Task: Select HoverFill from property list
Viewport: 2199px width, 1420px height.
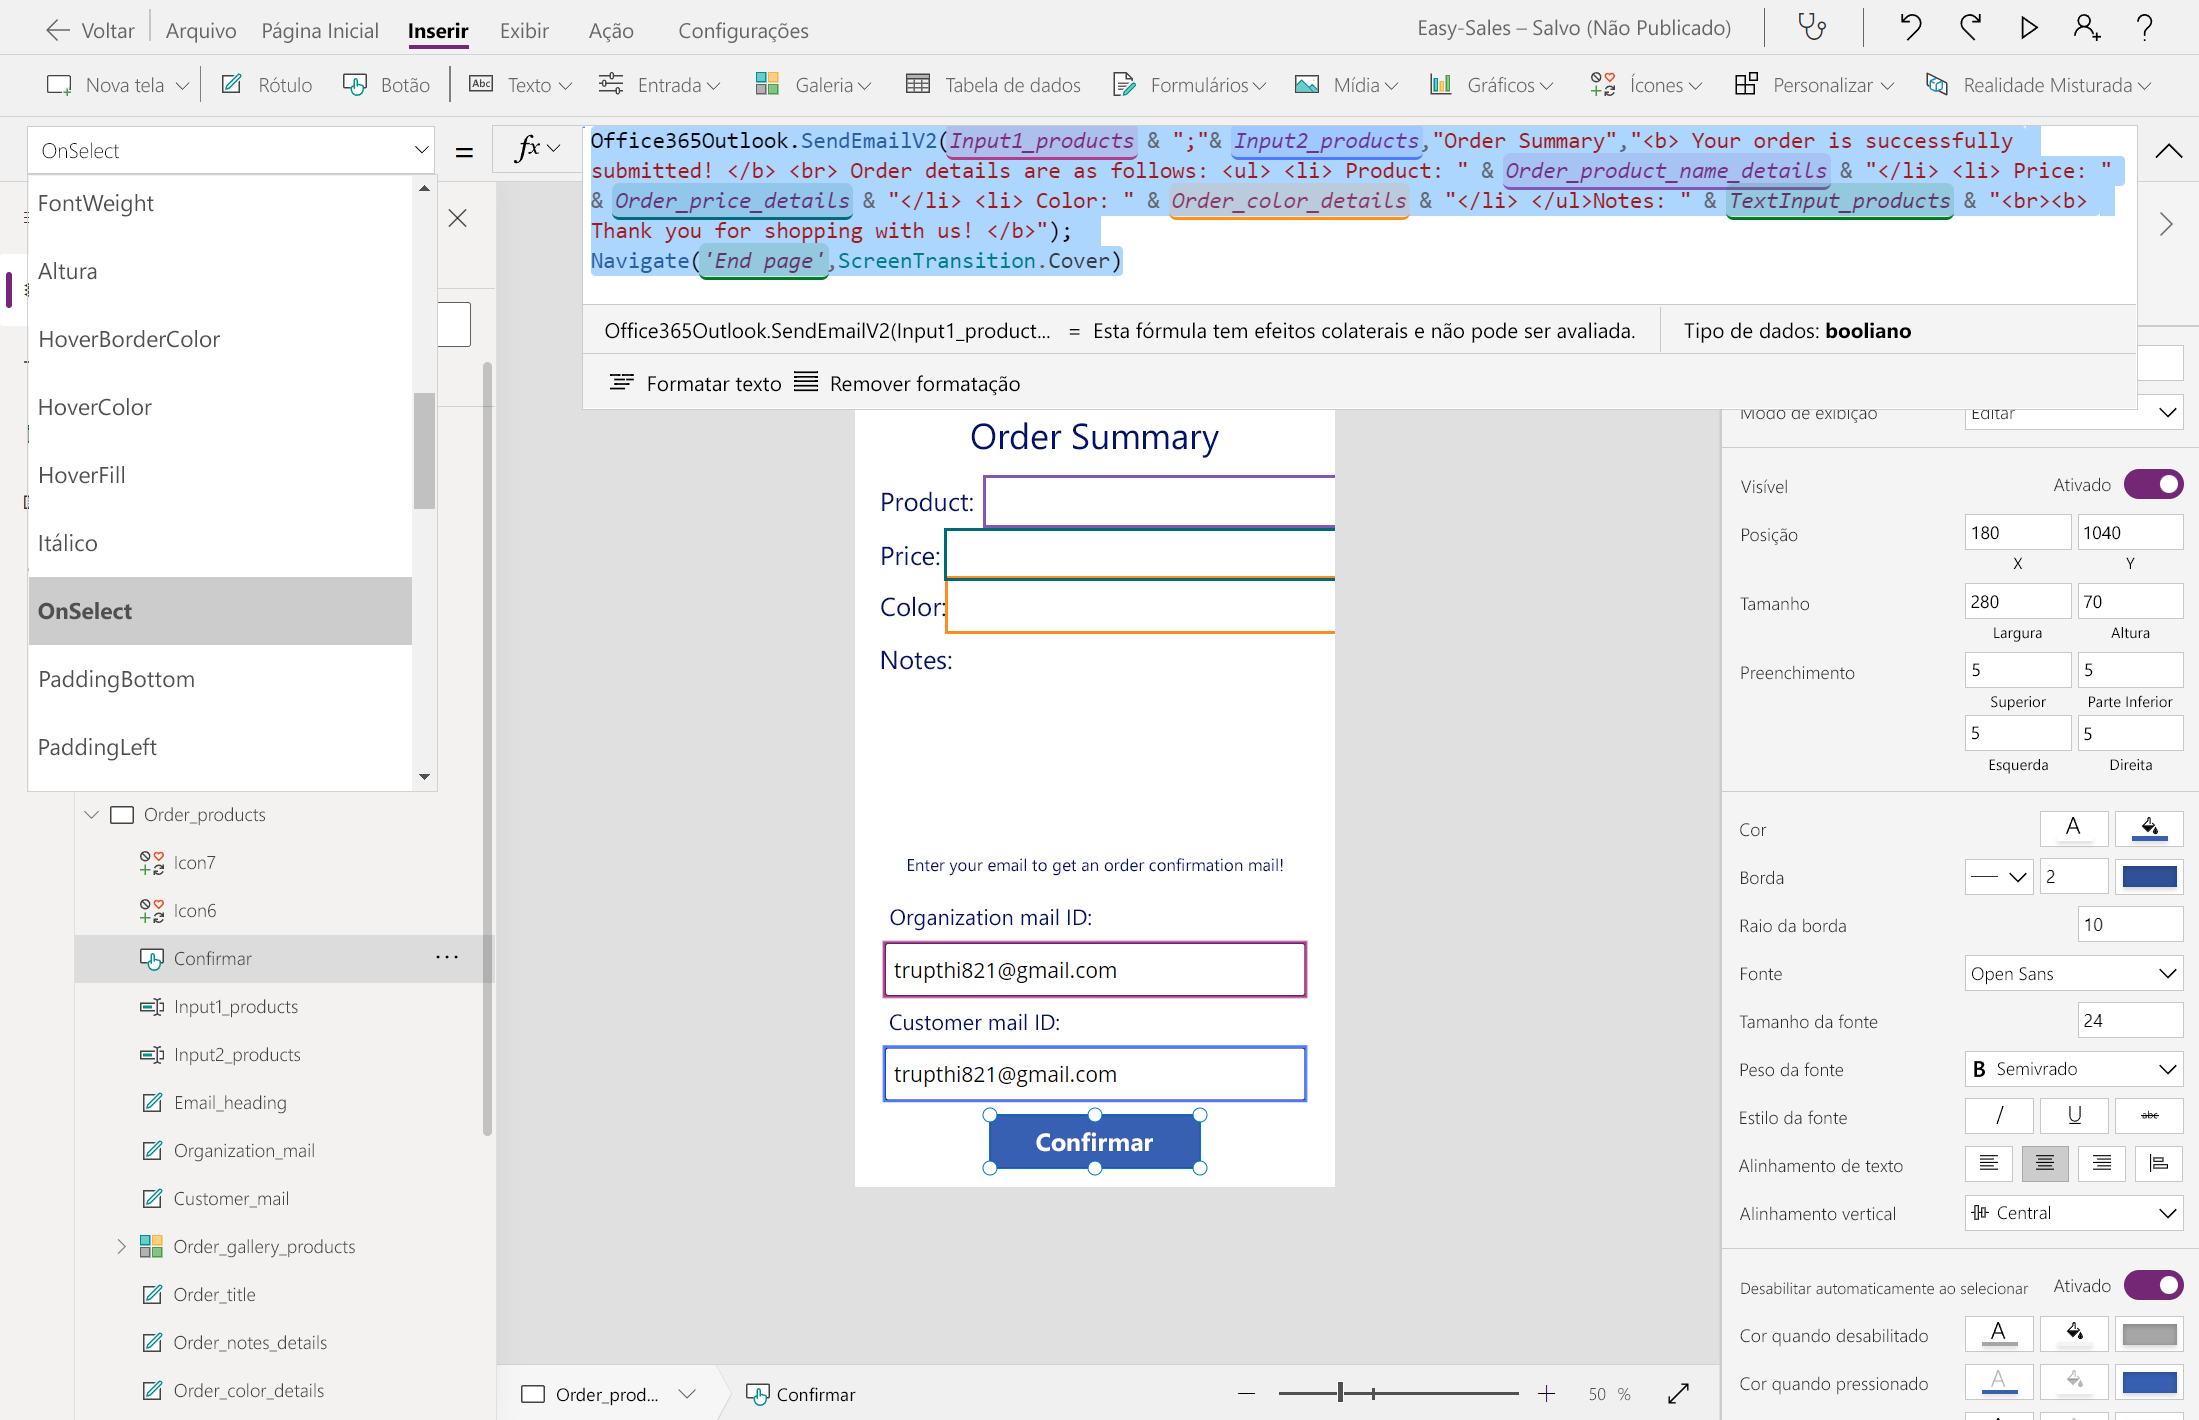Action: 220,475
